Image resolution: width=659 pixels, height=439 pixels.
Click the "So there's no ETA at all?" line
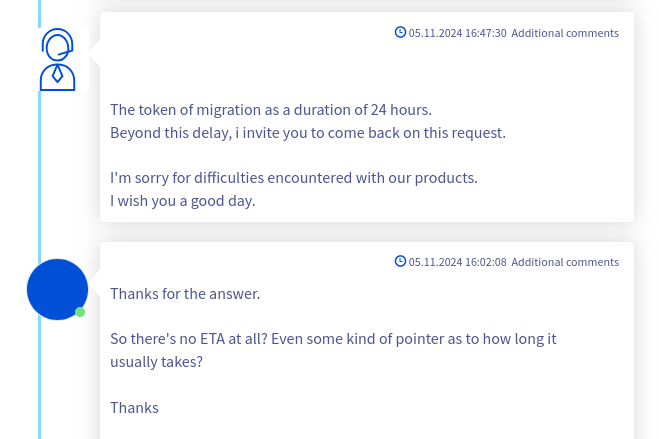click(x=332, y=339)
